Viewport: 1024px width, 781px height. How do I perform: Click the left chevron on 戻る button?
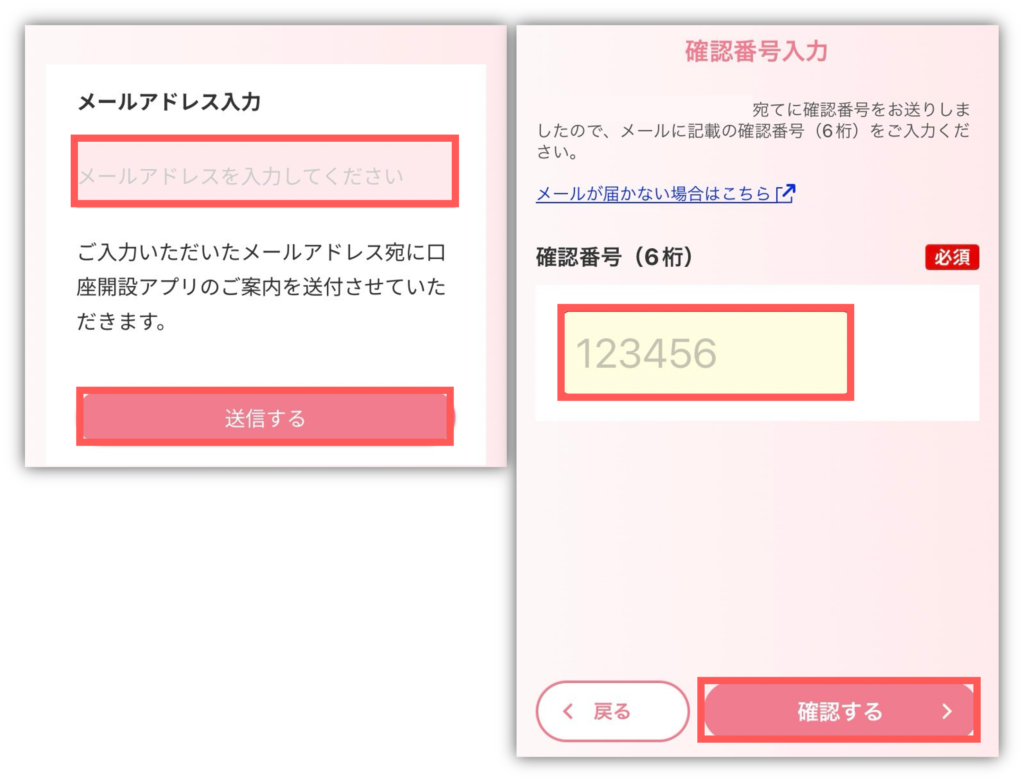pyautogui.click(x=568, y=711)
